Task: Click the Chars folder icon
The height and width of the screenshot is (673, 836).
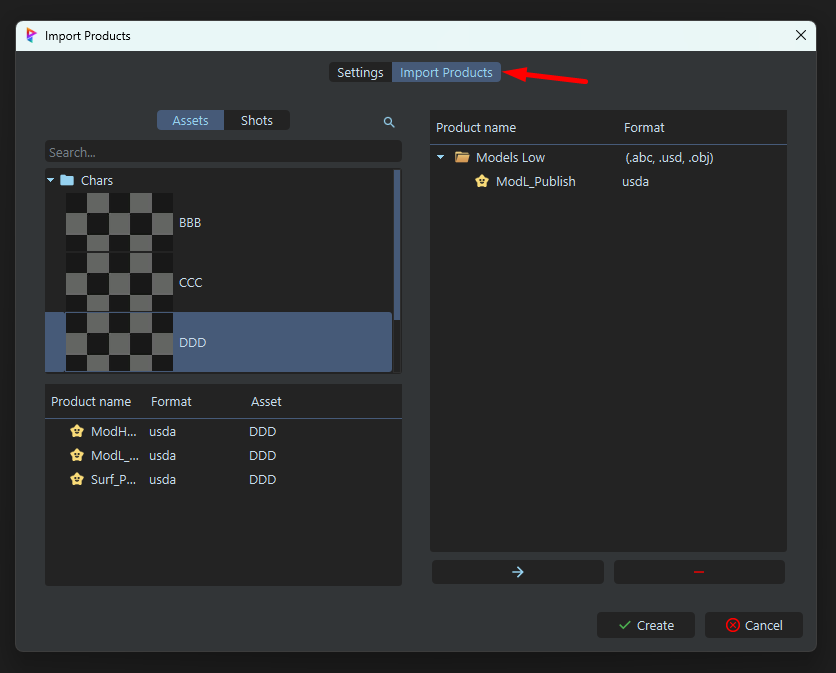Action: (x=67, y=180)
